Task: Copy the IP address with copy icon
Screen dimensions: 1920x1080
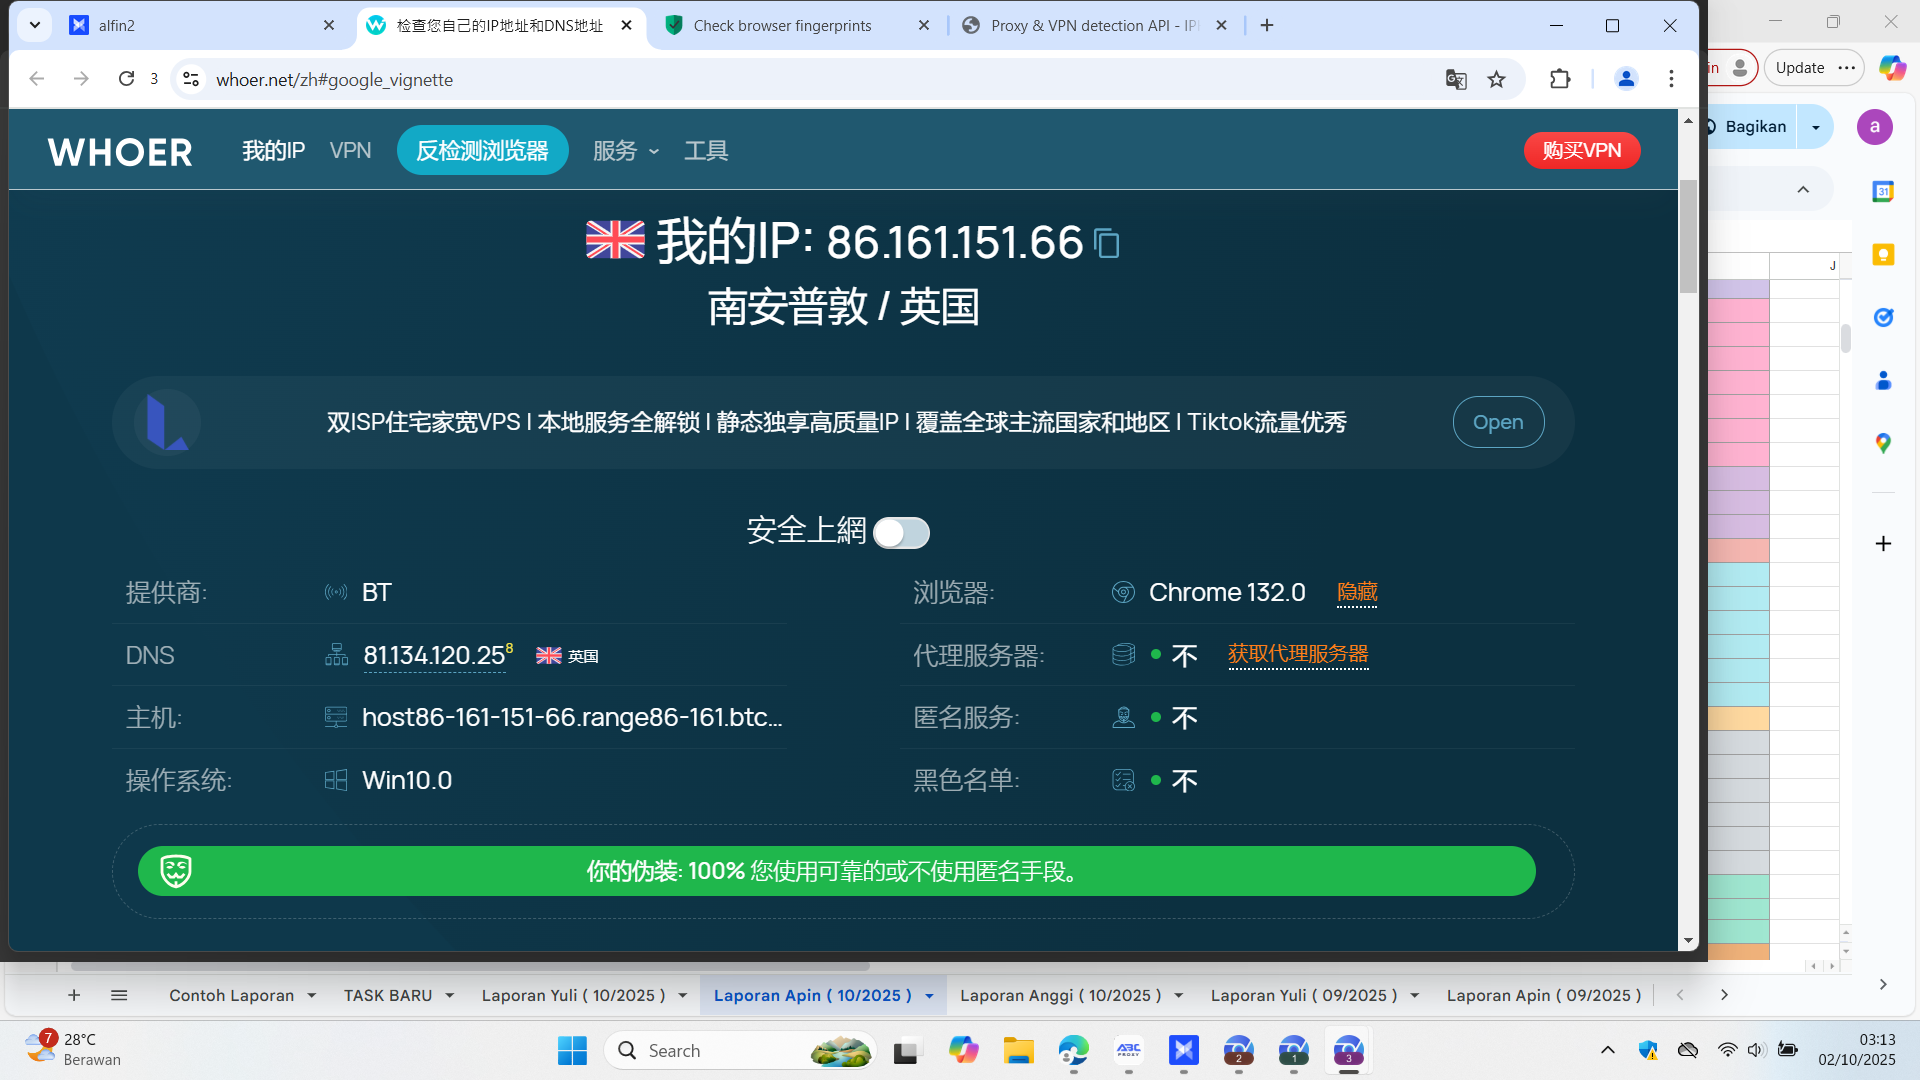Action: 1106,243
